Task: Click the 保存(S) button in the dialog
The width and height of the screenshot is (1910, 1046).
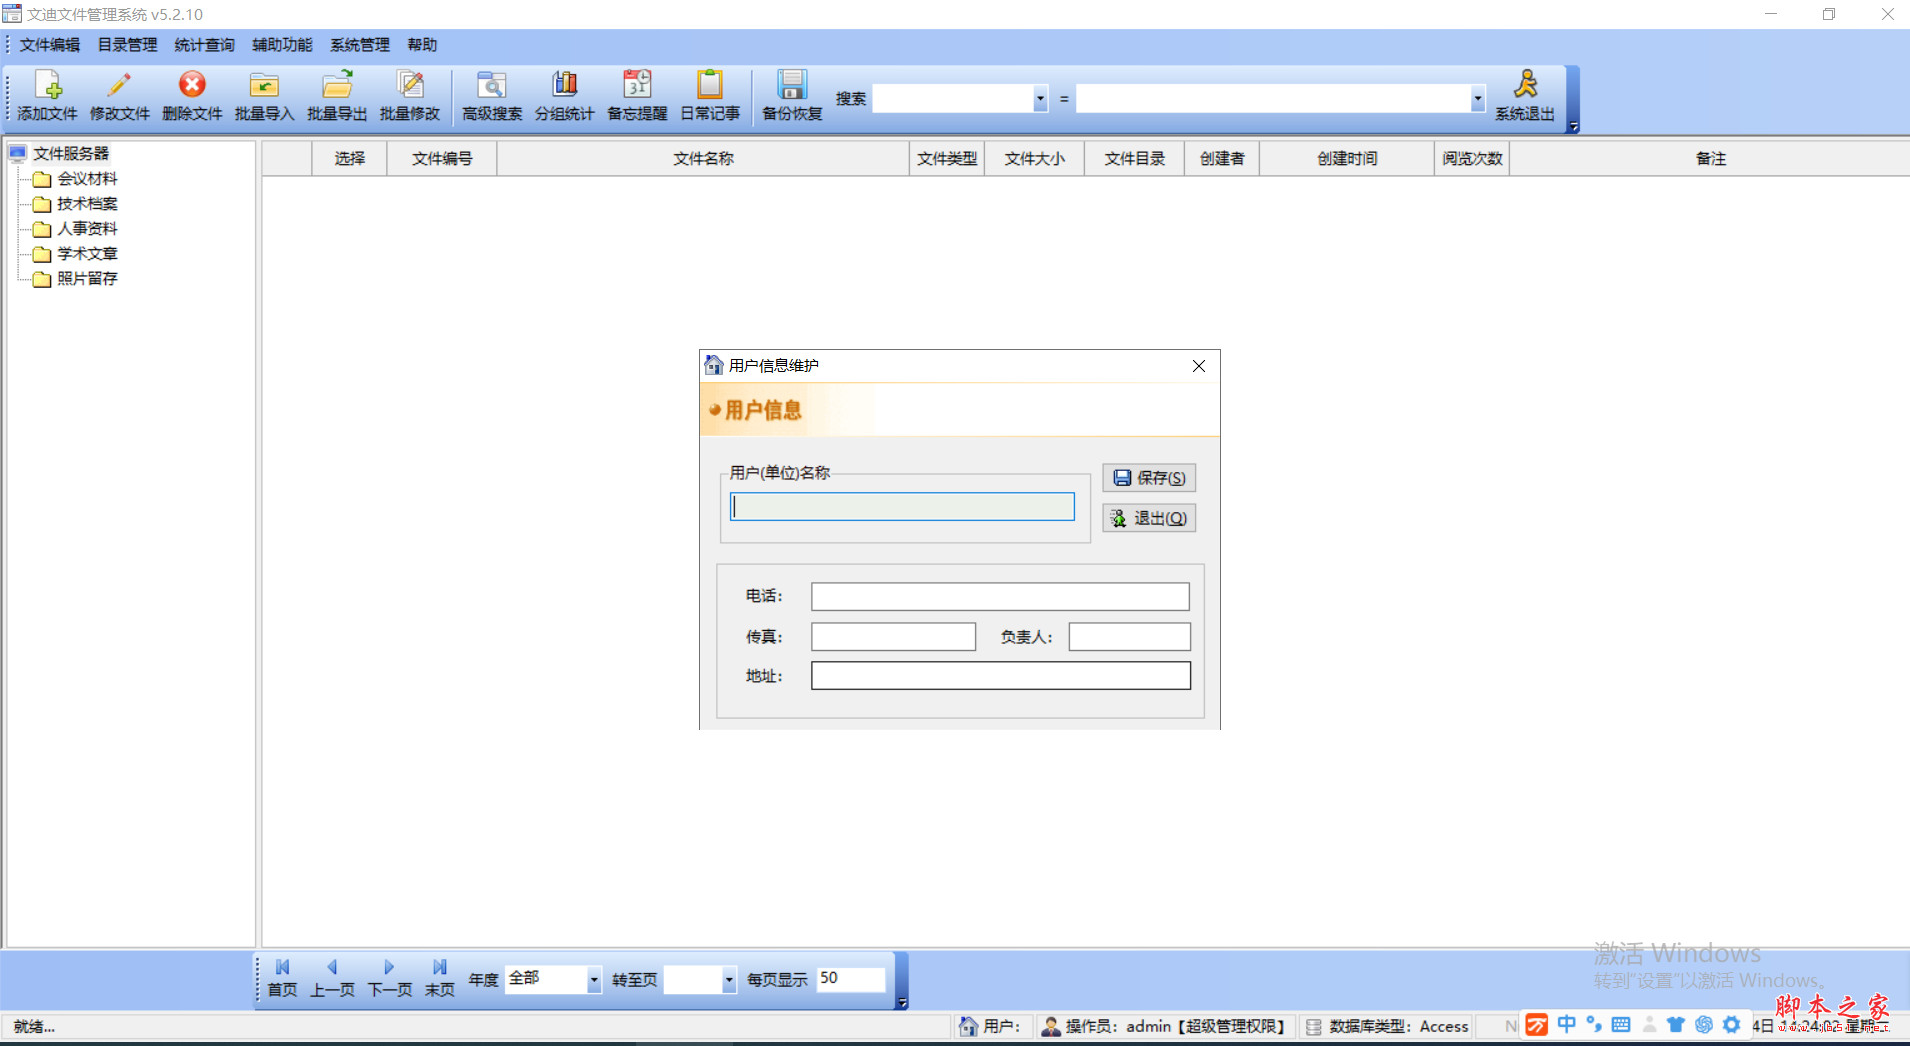Action: click(x=1148, y=477)
